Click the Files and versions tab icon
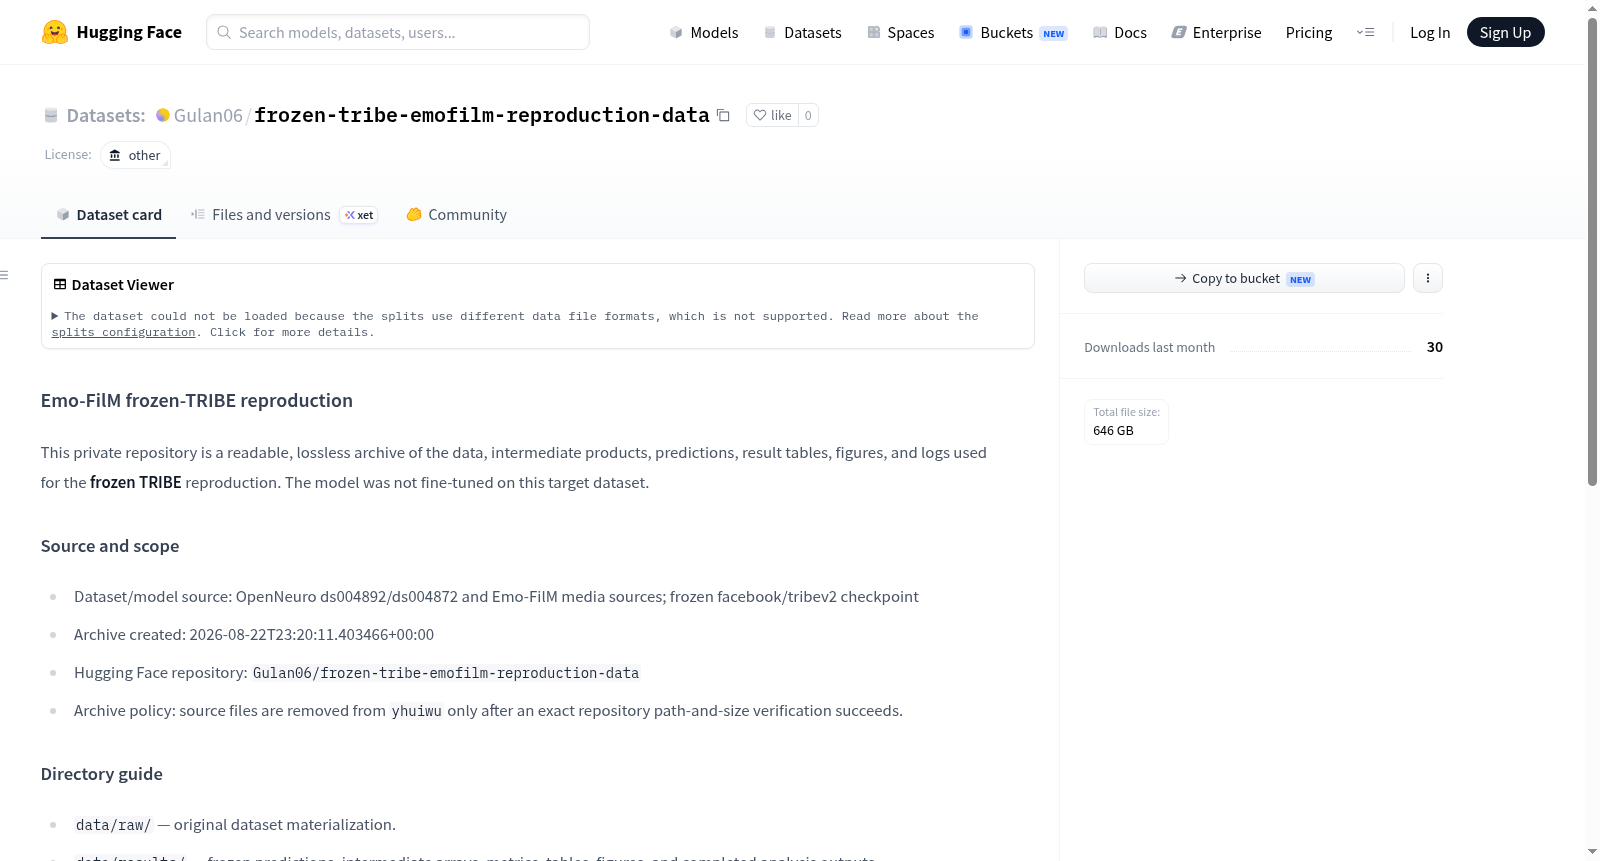Image resolution: width=1600 pixels, height=861 pixels. tap(198, 214)
